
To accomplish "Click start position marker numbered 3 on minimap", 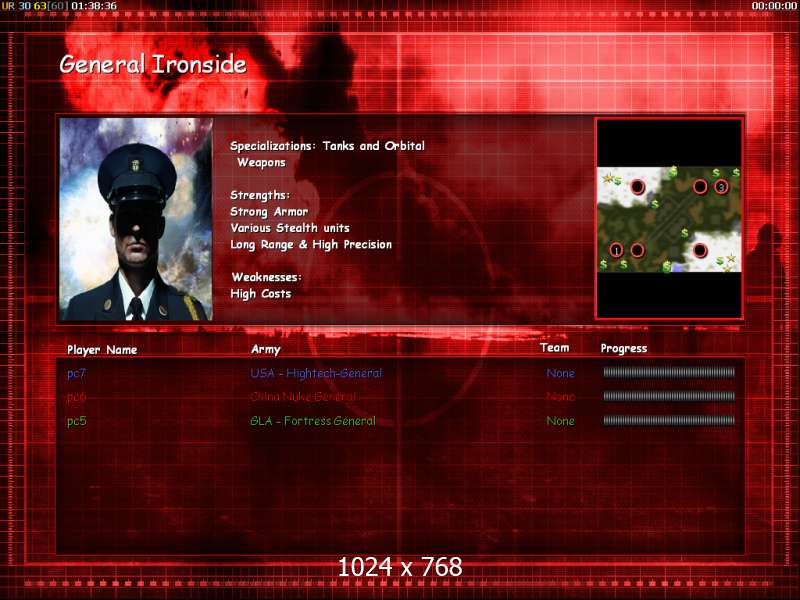I will [721, 187].
